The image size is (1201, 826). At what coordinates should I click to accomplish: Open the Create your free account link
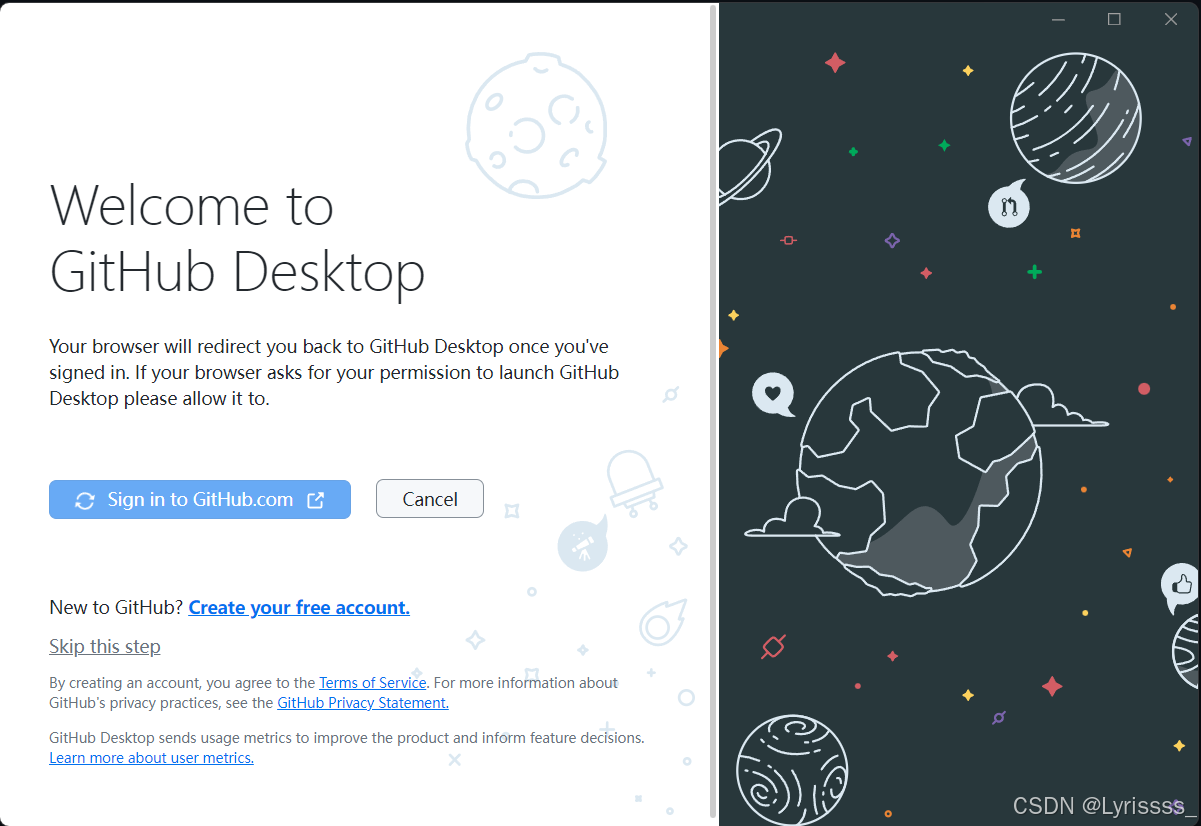pyautogui.click(x=299, y=607)
